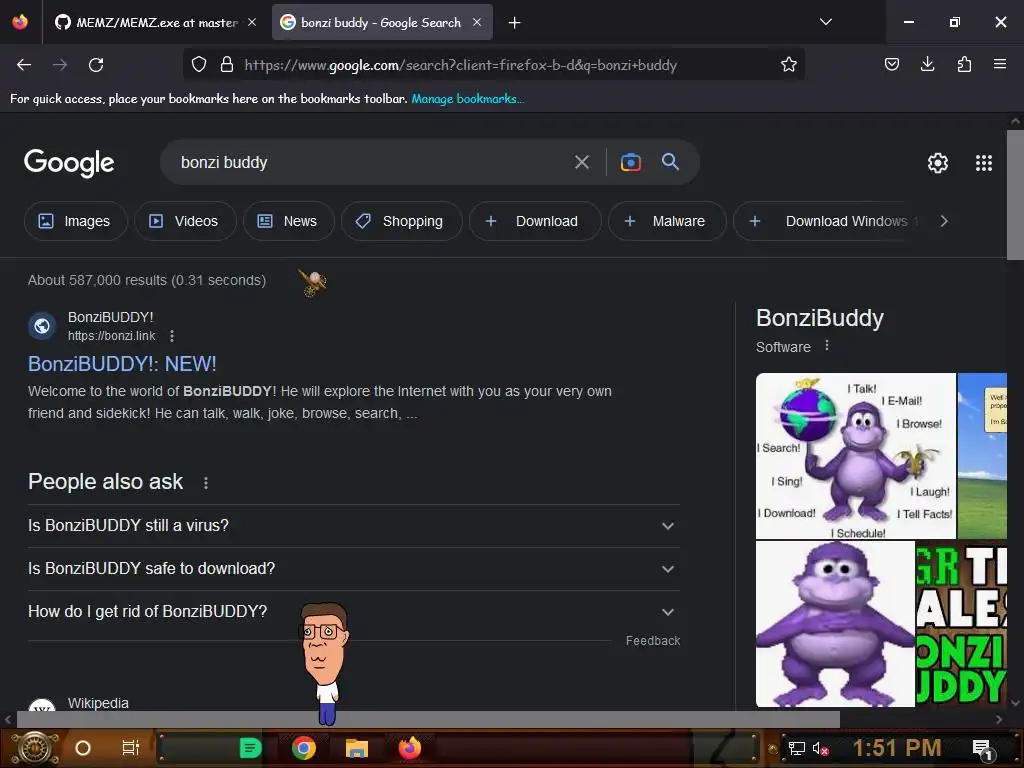The height and width of the screenshot is (768, 1024).
Task: Launch Chrome from the taskbar
Action: click(x=304, y=748)
